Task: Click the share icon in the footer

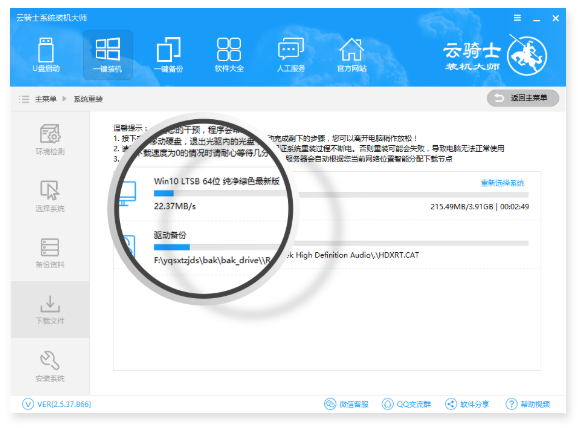Action: coord(451,404)
